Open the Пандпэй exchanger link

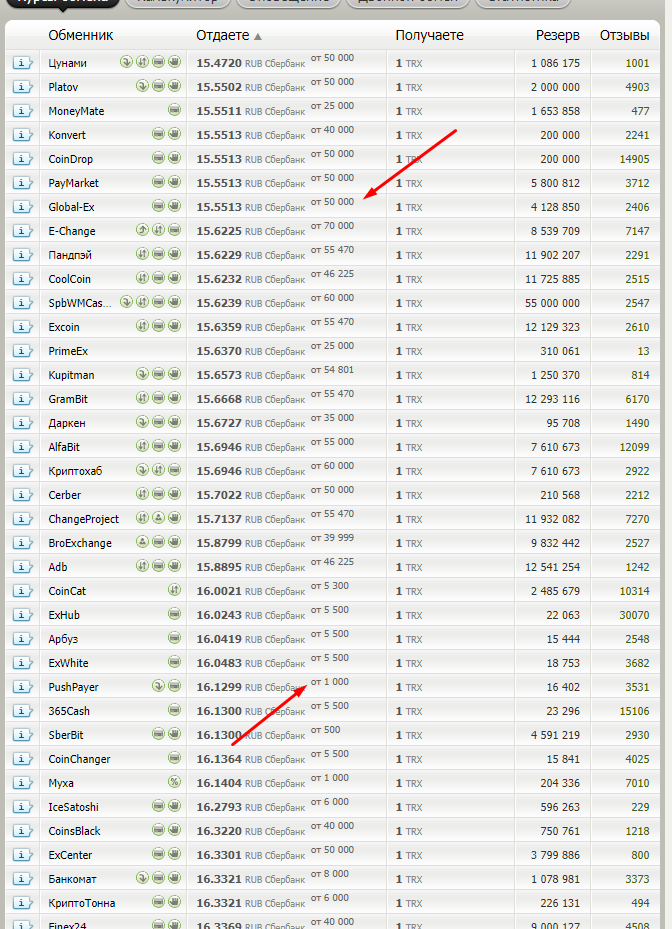point(70,255)
